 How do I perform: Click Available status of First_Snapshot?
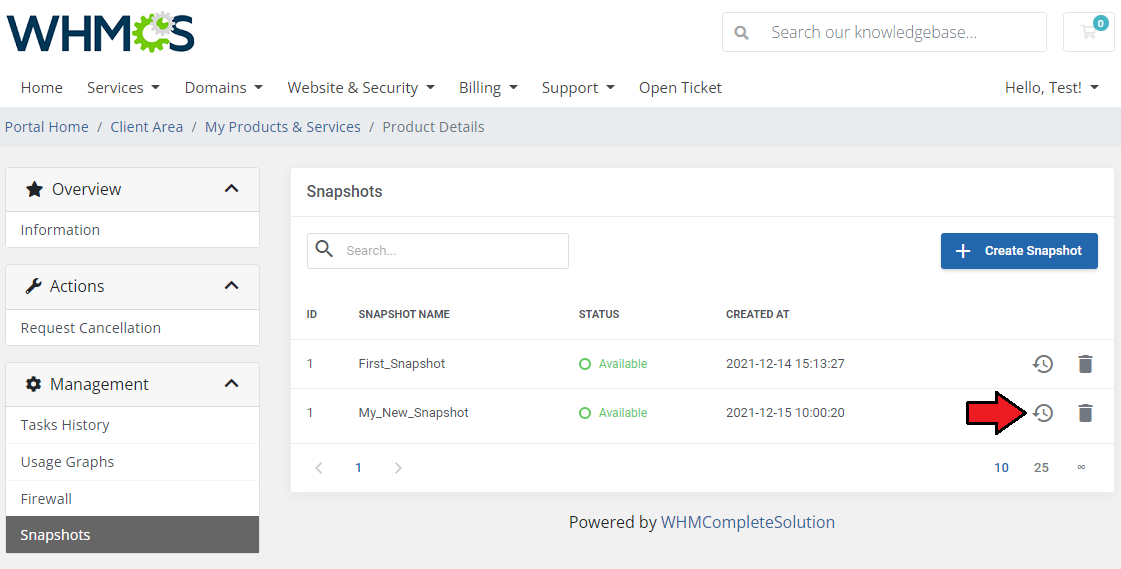point(613,364)
